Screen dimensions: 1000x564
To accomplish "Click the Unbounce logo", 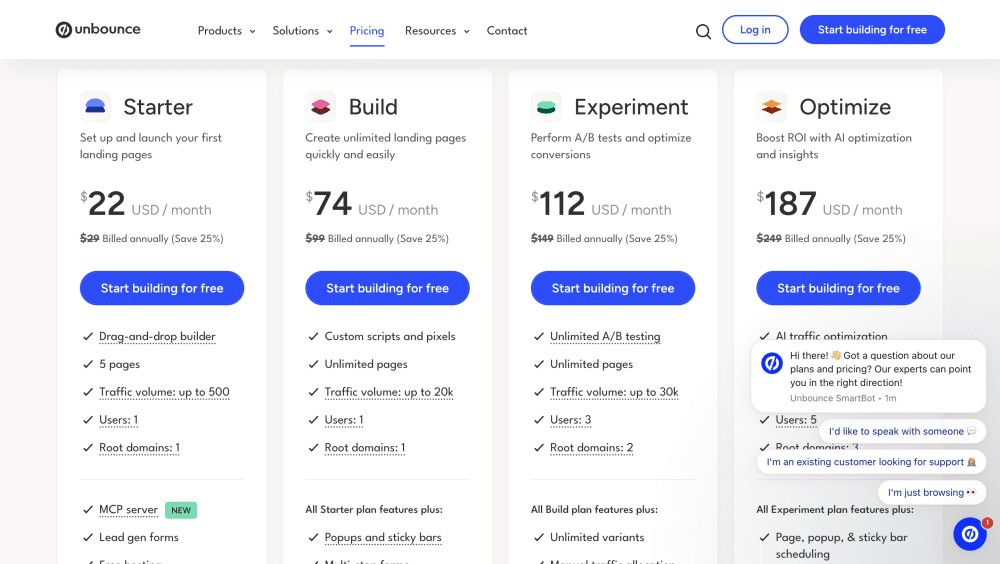I will click(98, 29).
